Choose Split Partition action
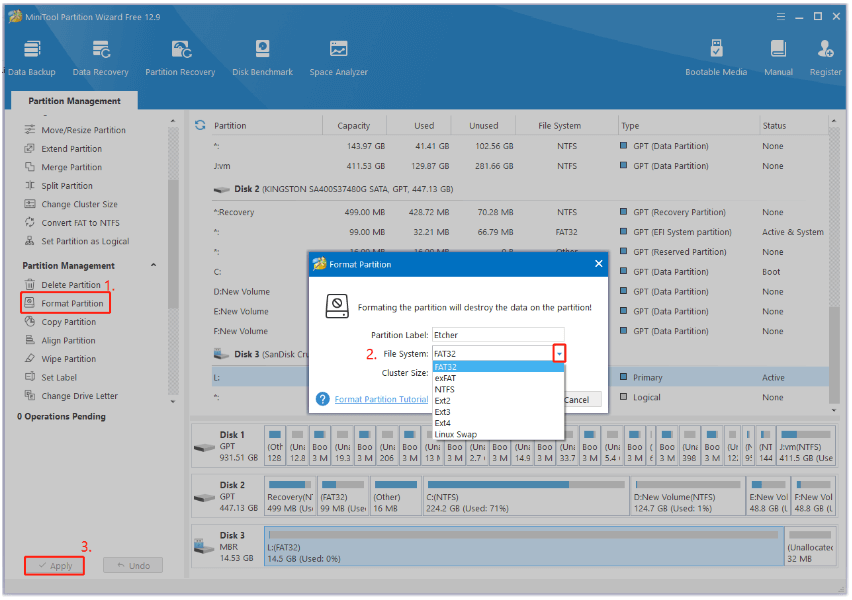The width and height of the screenshot is (852, 600). pos(59,185)
